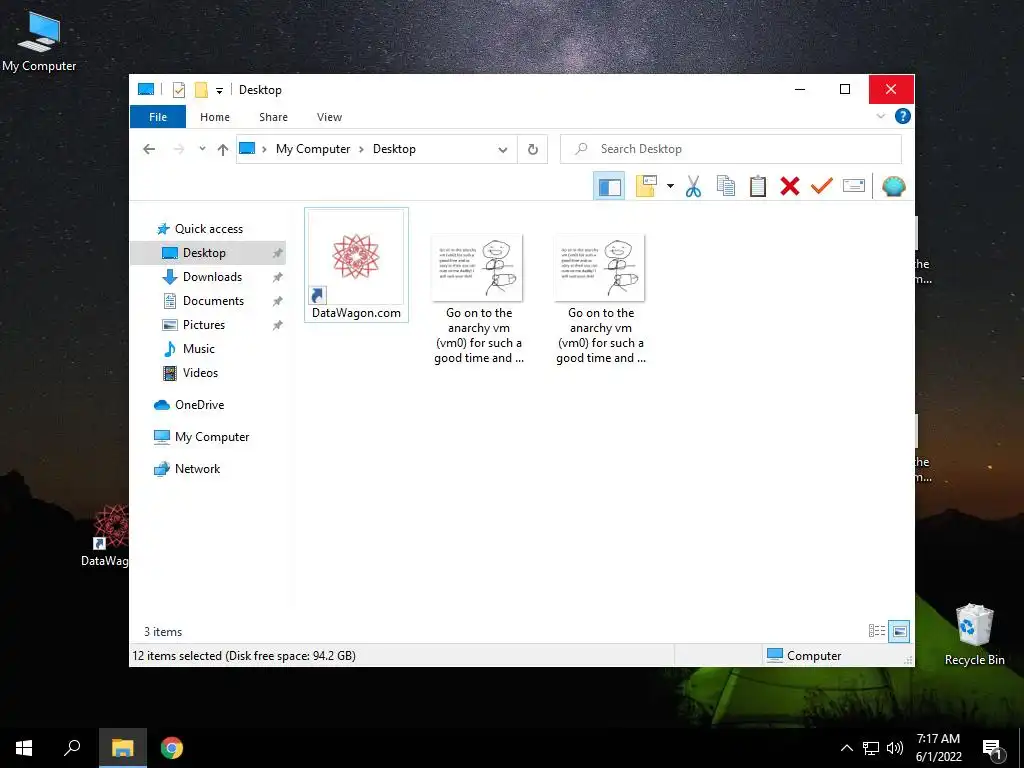Select Network in navigation pane

click(x=197, y=469)
